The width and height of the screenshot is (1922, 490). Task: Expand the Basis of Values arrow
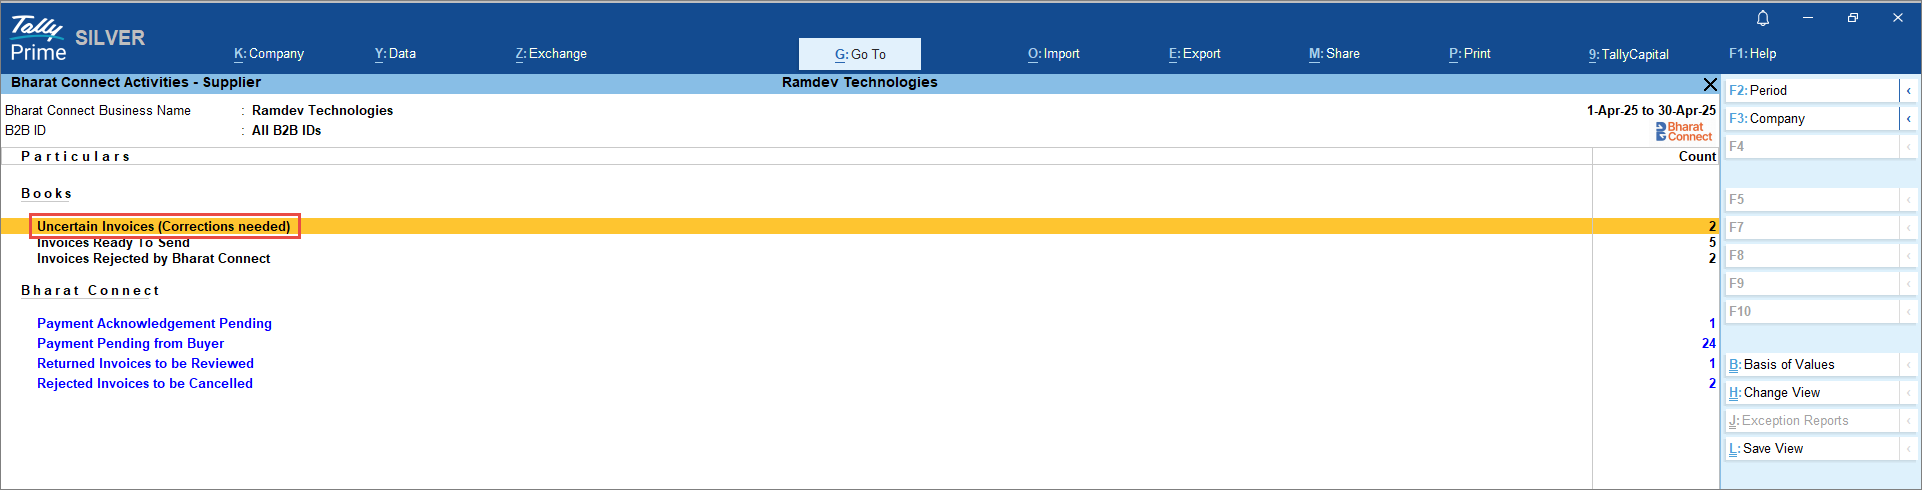click(x=1908, y=365)
